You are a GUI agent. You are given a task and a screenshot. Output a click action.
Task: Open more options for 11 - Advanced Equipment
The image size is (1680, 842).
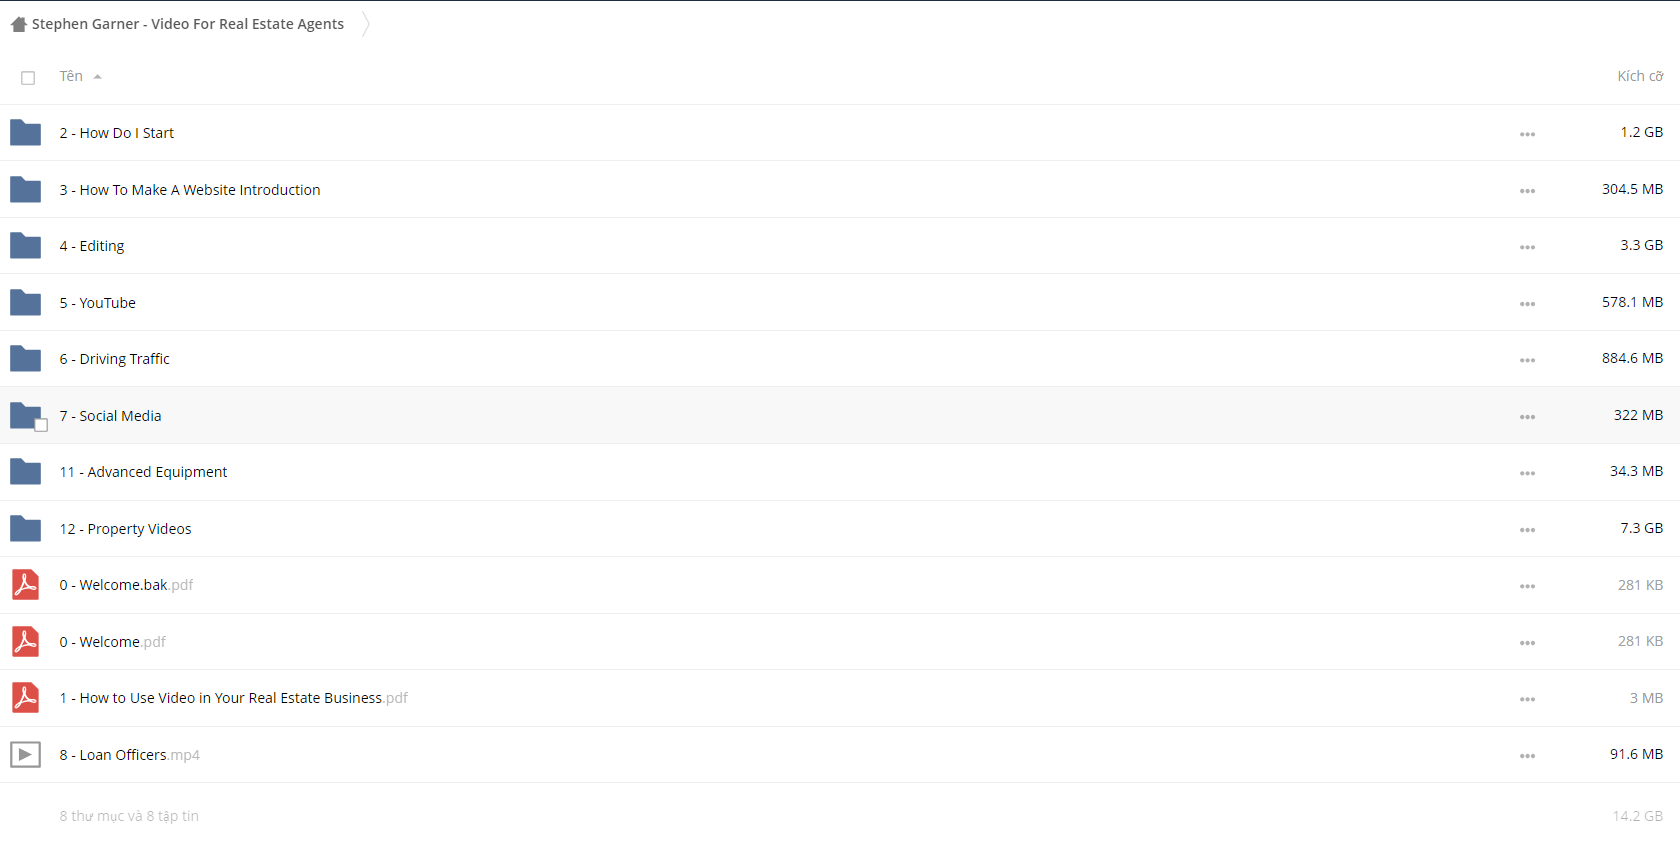[x=1527, y=473]
